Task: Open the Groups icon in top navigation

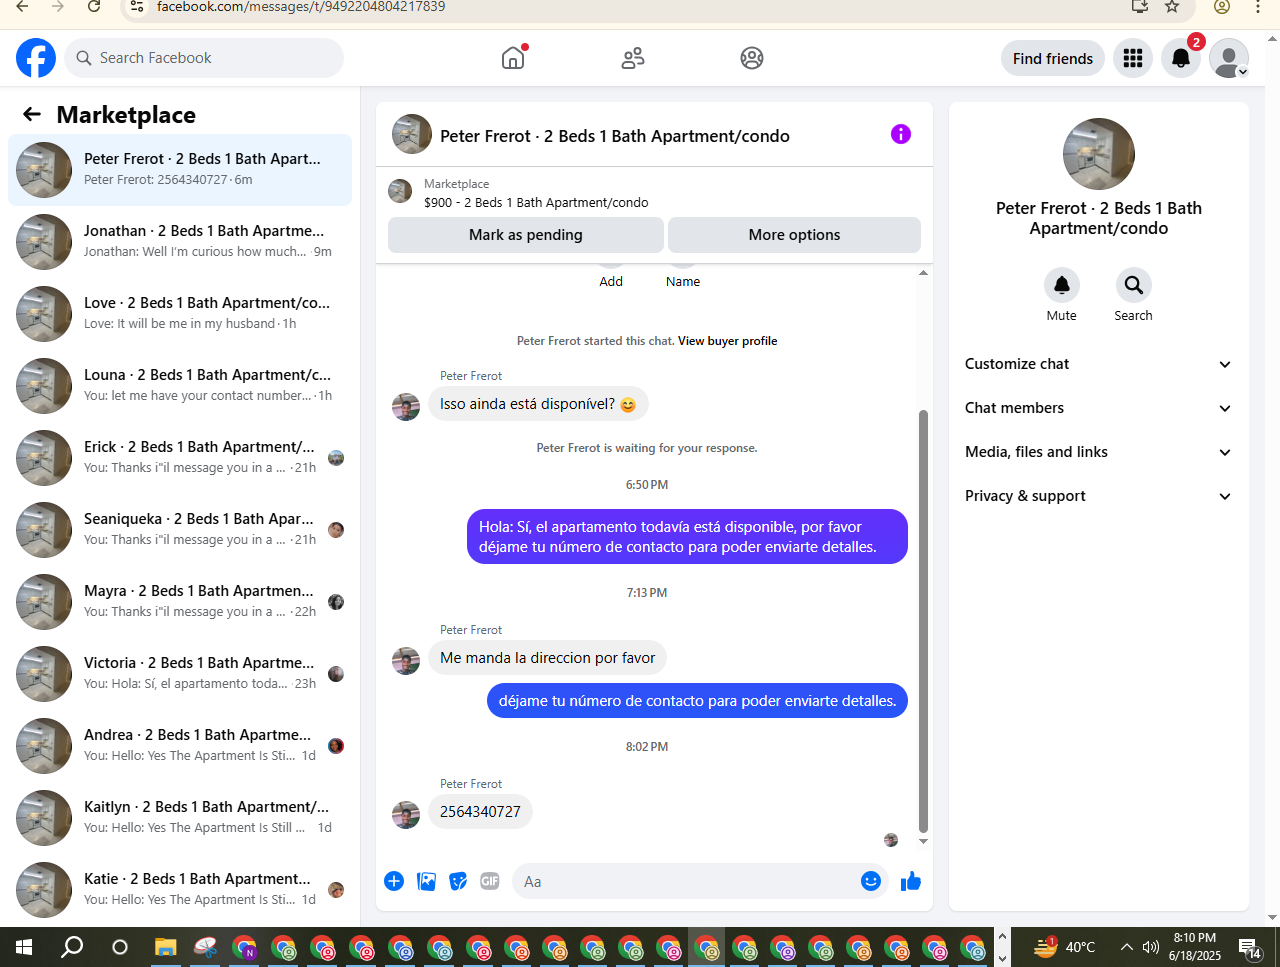Action: (752, 58)
